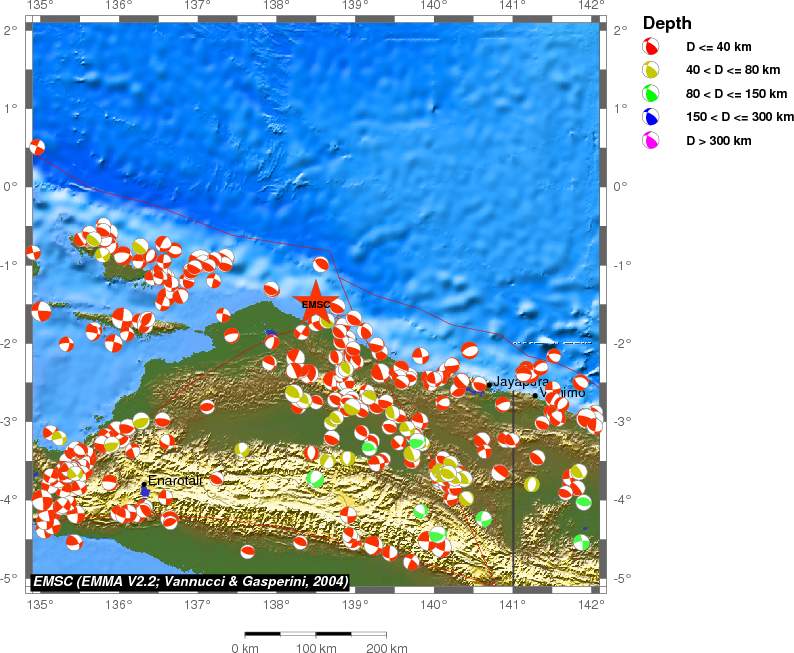Screen dimensions: 794x653
Task: Click the black city dot next to Jayapura
Action: pos(489,385)
